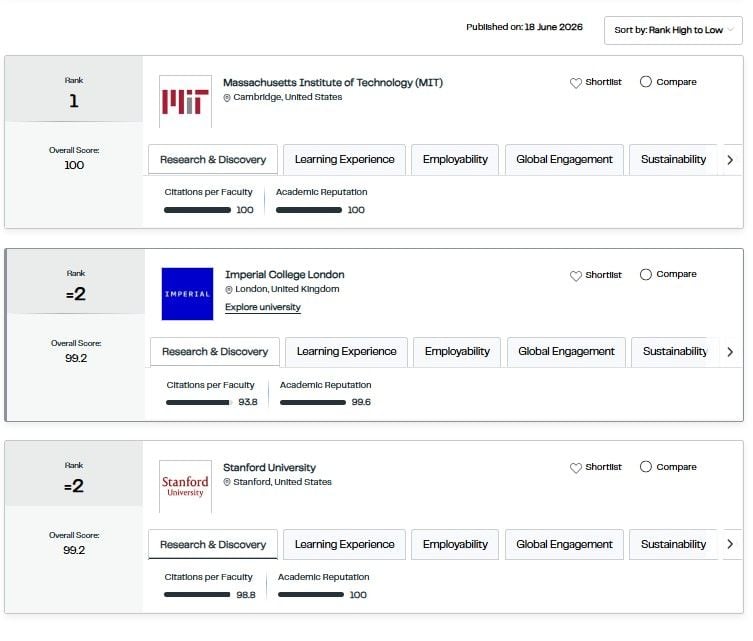
Task: Click Imperial's Citations per Faculty score bar
Action: pos(199,402)
